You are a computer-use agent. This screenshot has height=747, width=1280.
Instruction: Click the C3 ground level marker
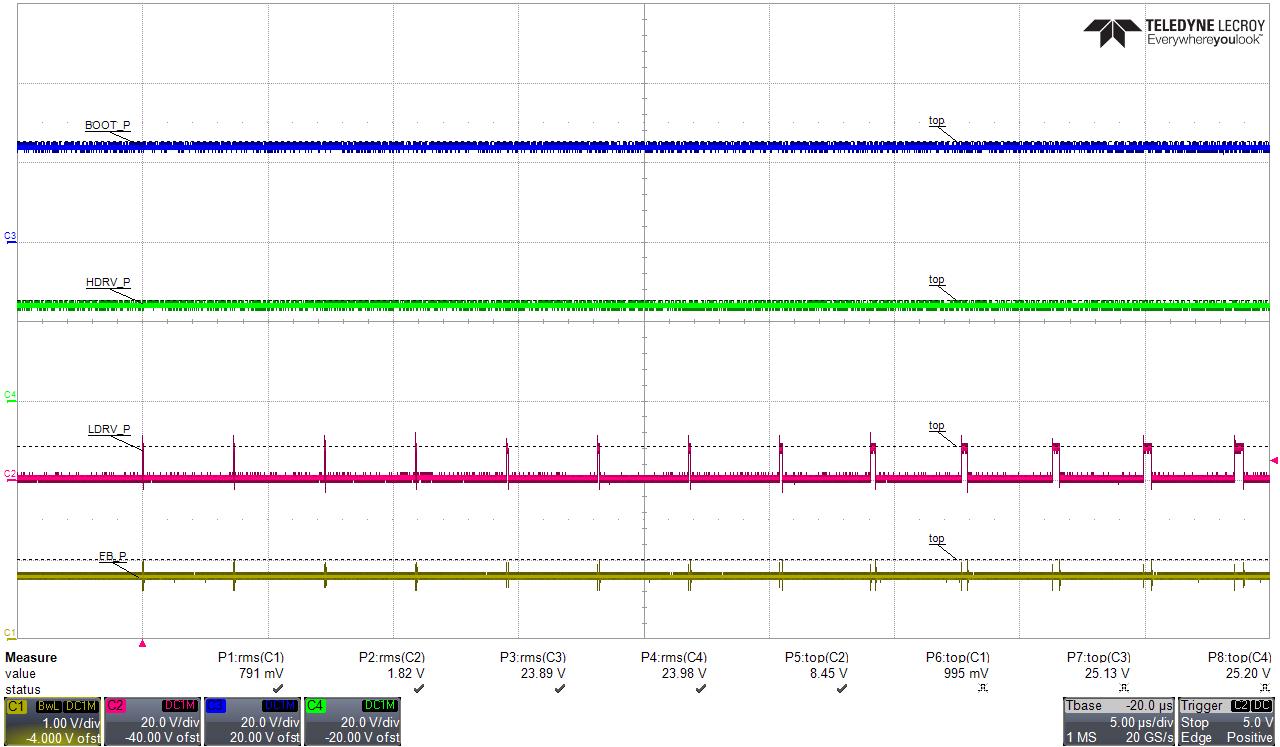point(10,237)
